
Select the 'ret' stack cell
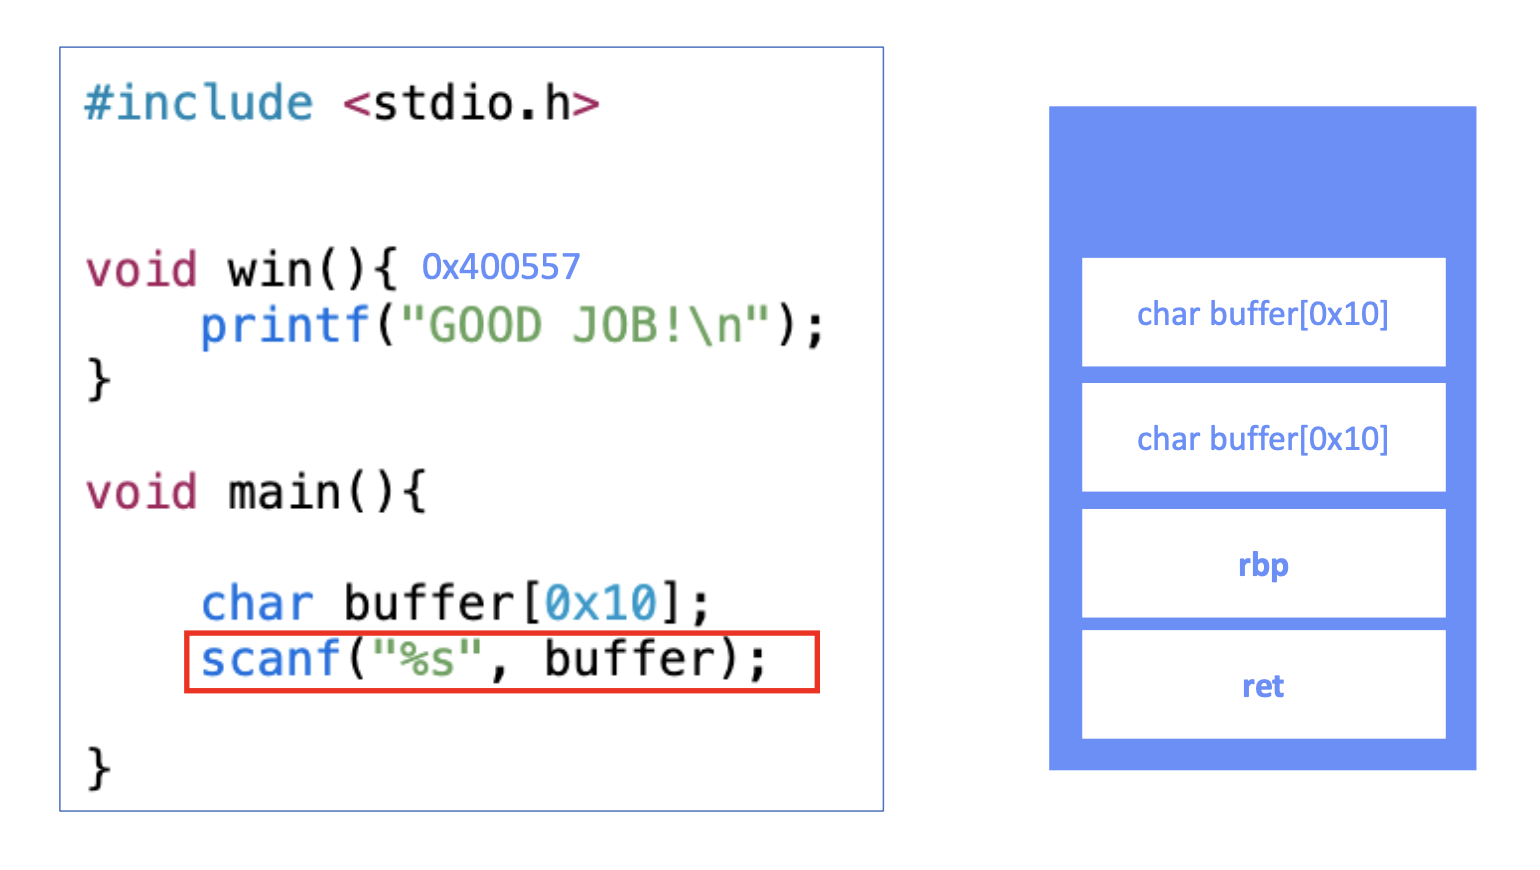tap(1263, 685)
